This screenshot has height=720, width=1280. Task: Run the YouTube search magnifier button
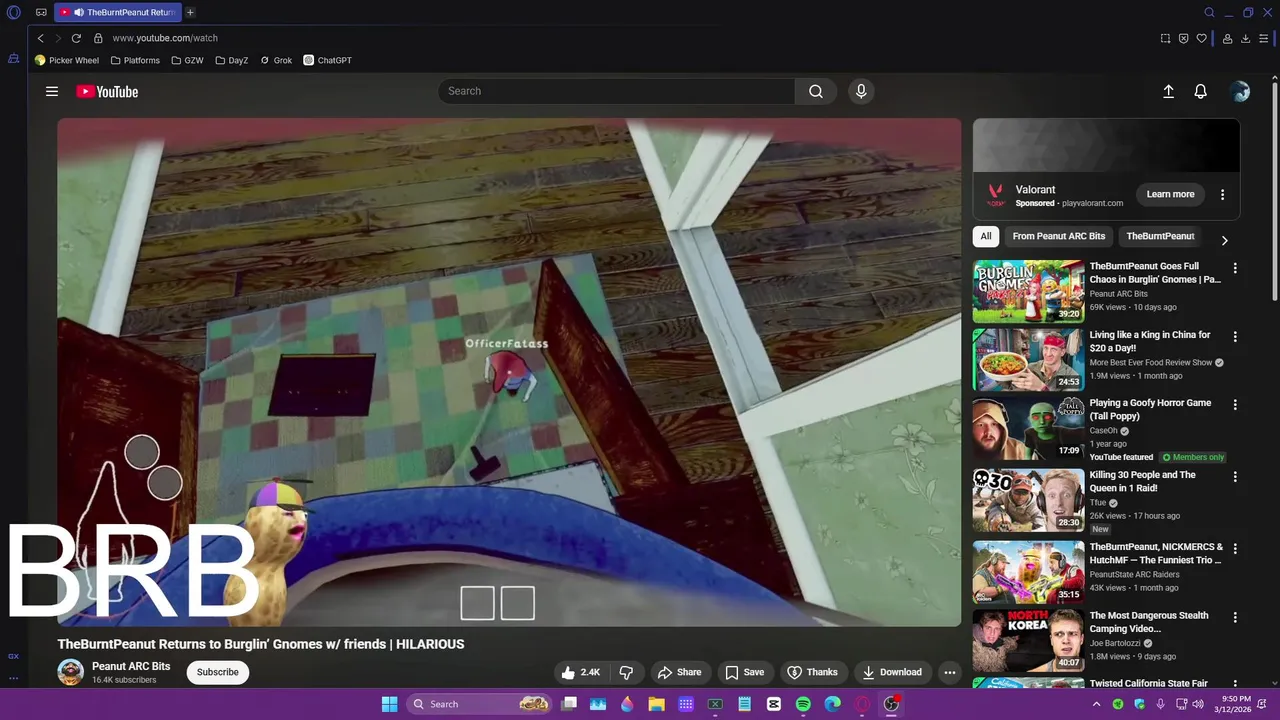816,91
